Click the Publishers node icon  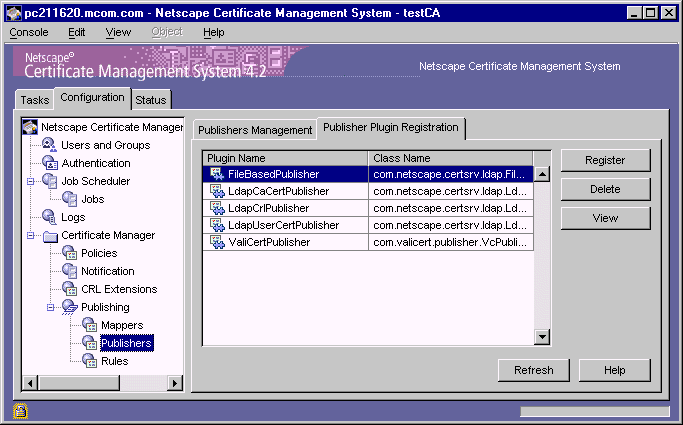tap(90, 343)
